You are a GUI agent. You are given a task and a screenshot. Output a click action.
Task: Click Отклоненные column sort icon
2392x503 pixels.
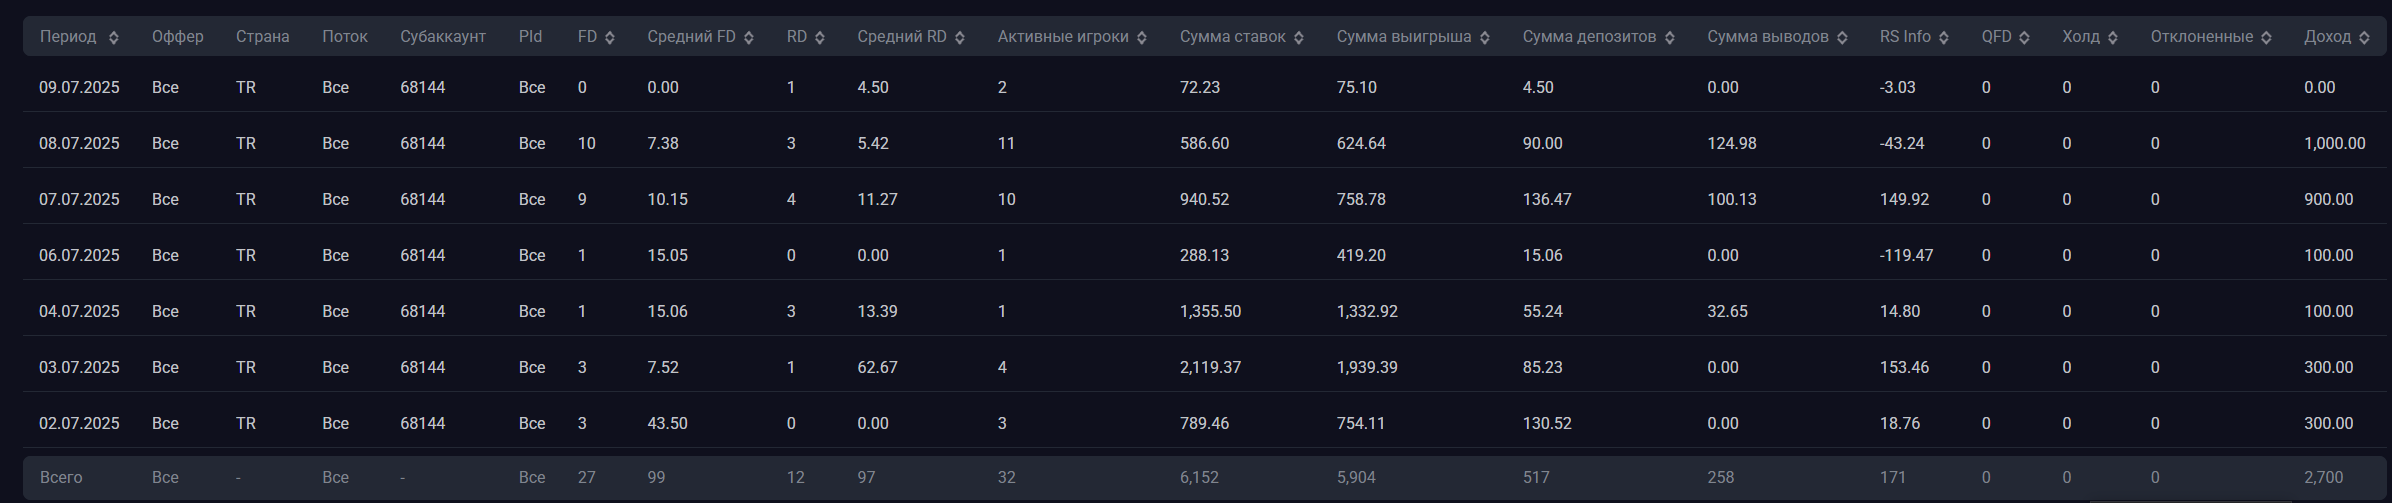(2266, 37)
